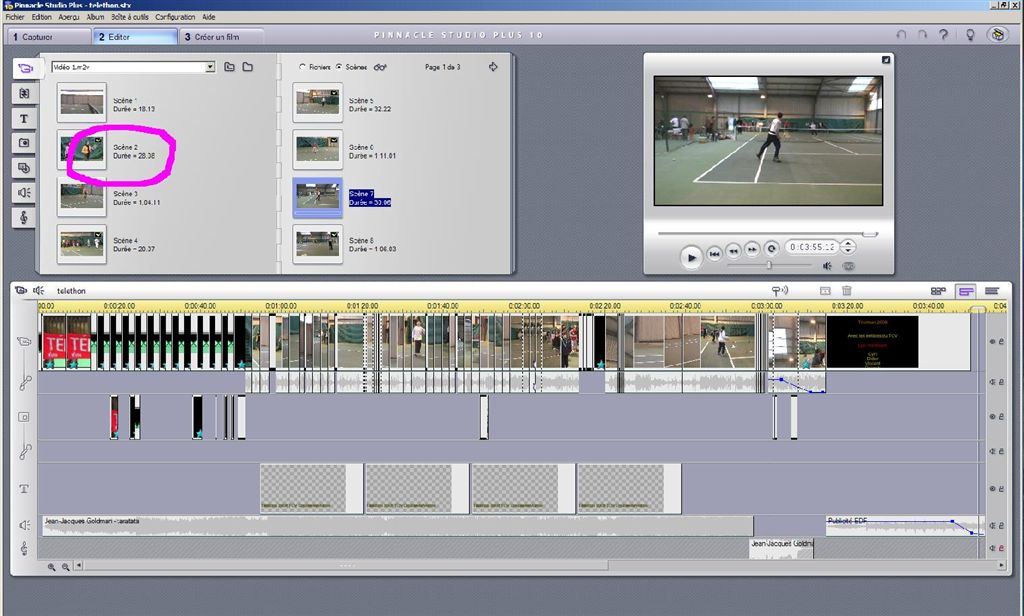Toggle lock on the overlay track

(1001, 416)
